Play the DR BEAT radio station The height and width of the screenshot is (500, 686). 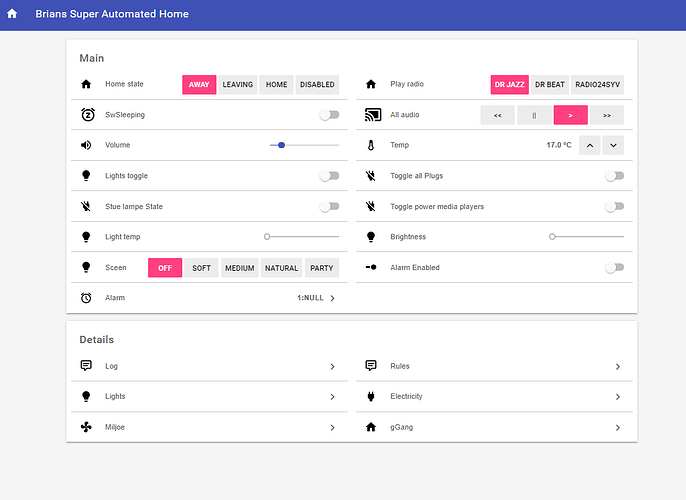[550, 85]
